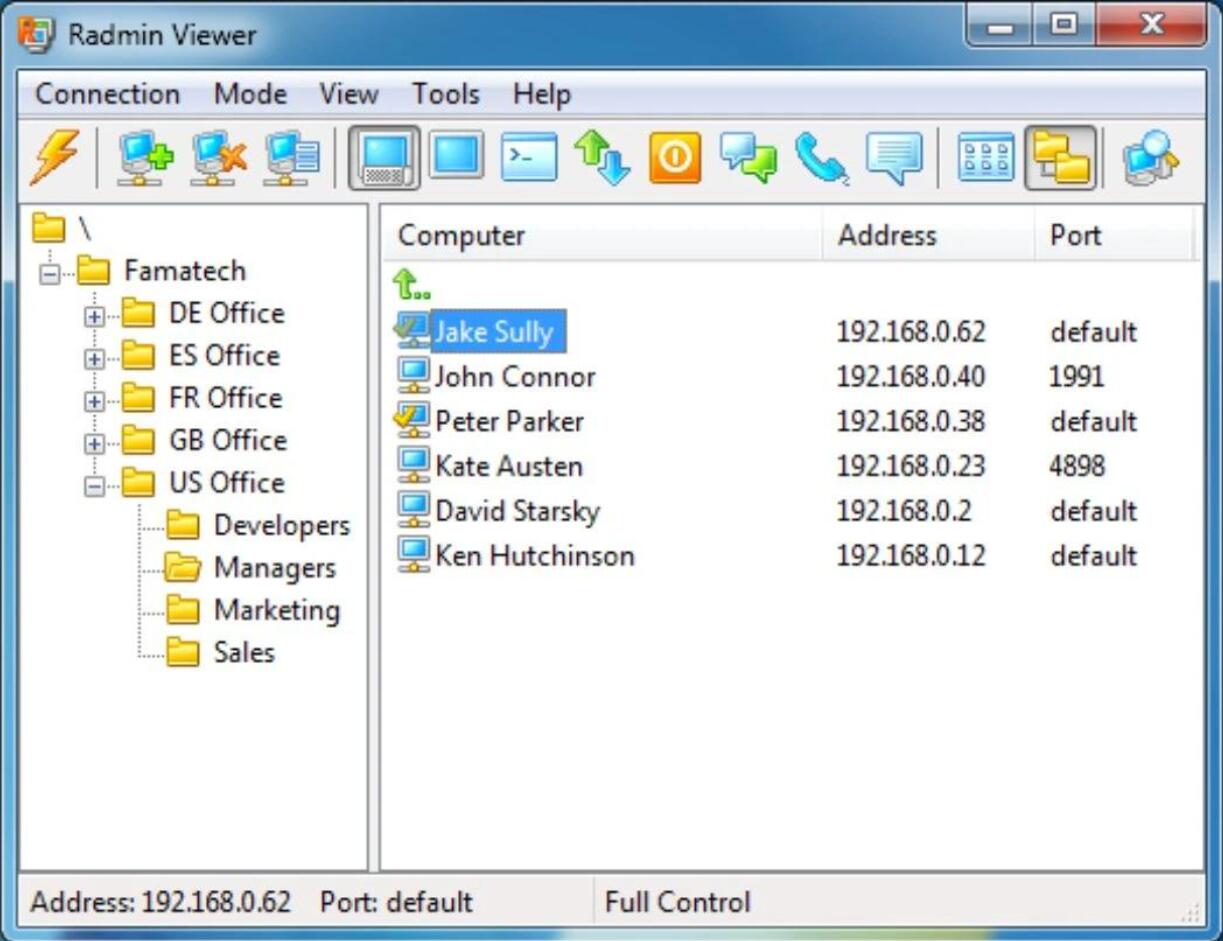Select File Transfer arrows icon

(602, 158)
